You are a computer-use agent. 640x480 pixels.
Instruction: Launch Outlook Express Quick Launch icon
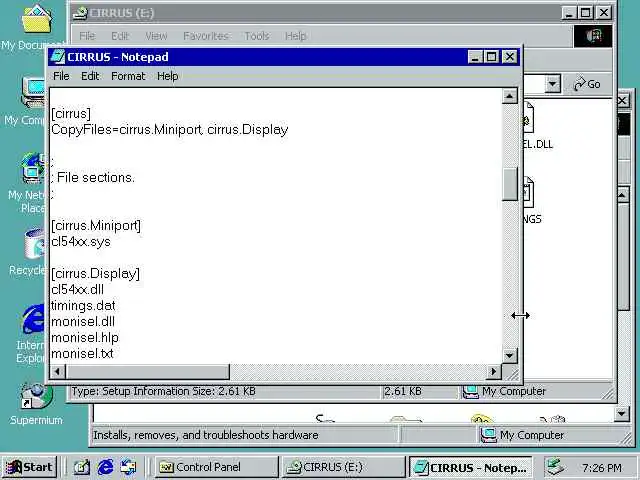point(129,467)
